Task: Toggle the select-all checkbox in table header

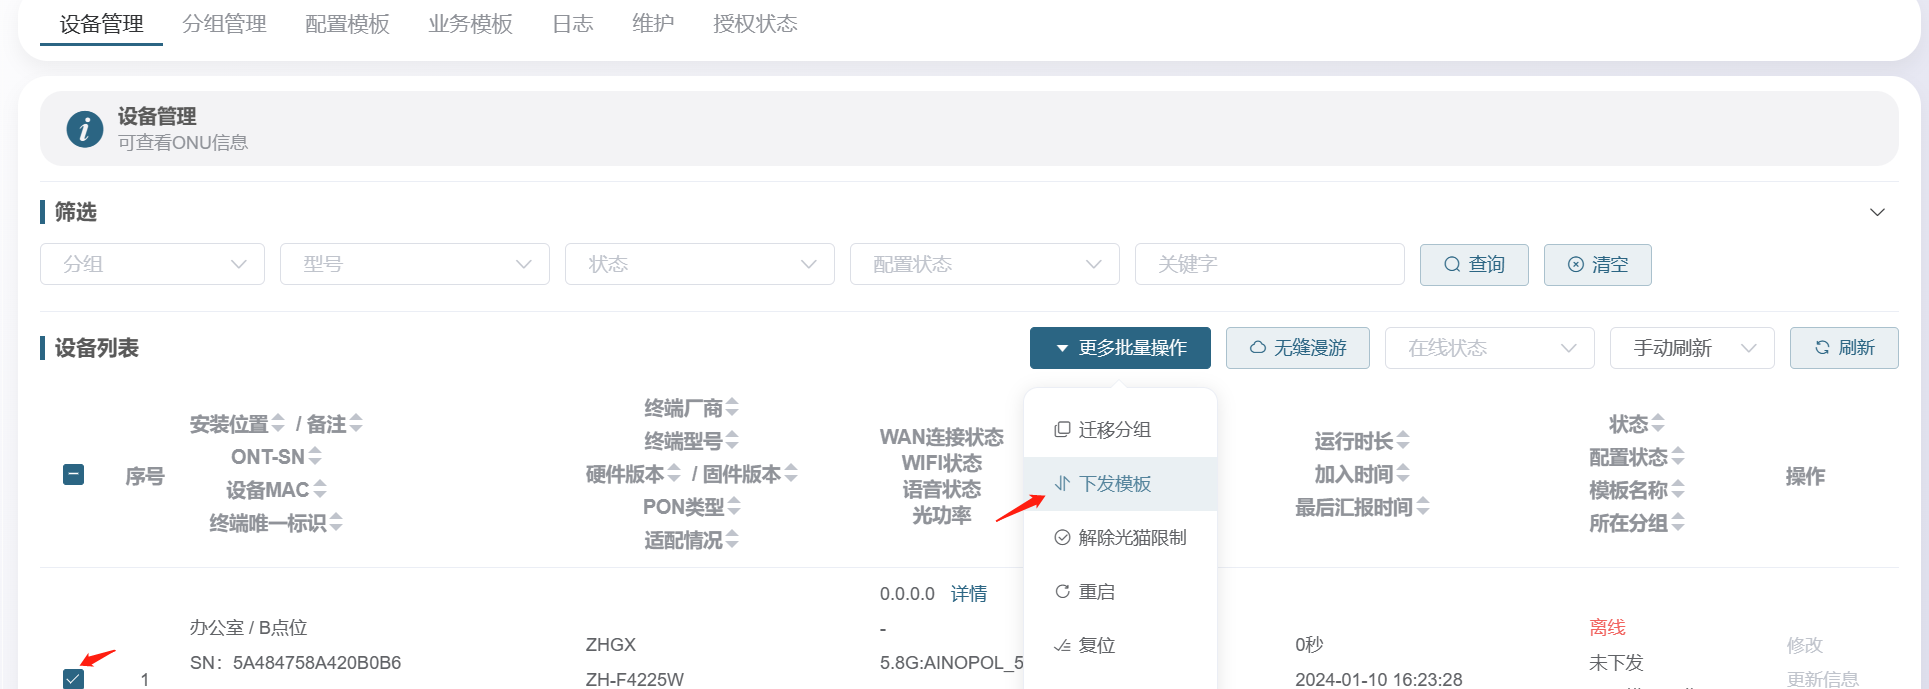Action: pos(74,475)
